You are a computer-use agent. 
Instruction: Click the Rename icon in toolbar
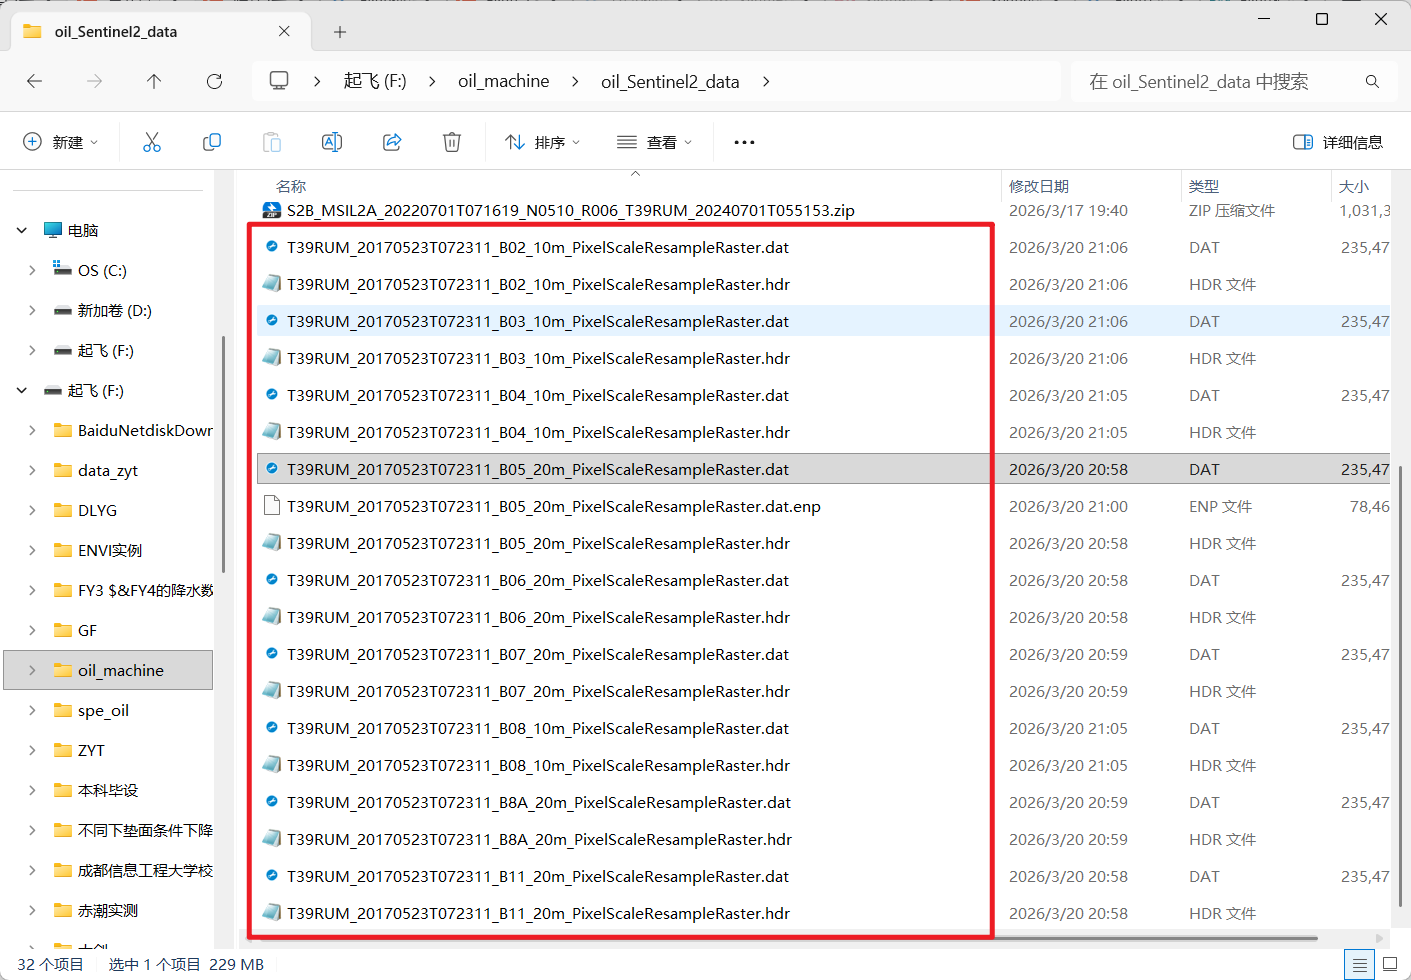(332, 142)
